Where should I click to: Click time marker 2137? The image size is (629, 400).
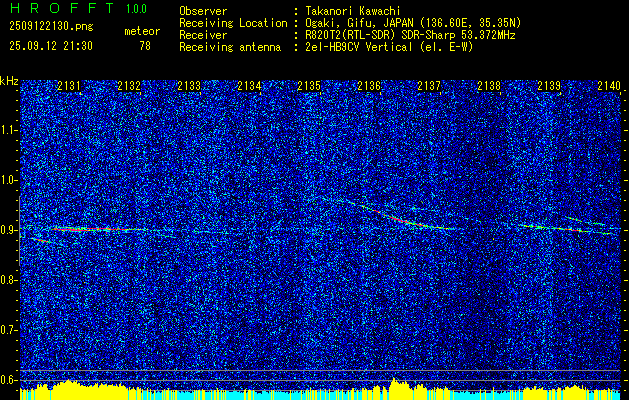tap(429, 86)
